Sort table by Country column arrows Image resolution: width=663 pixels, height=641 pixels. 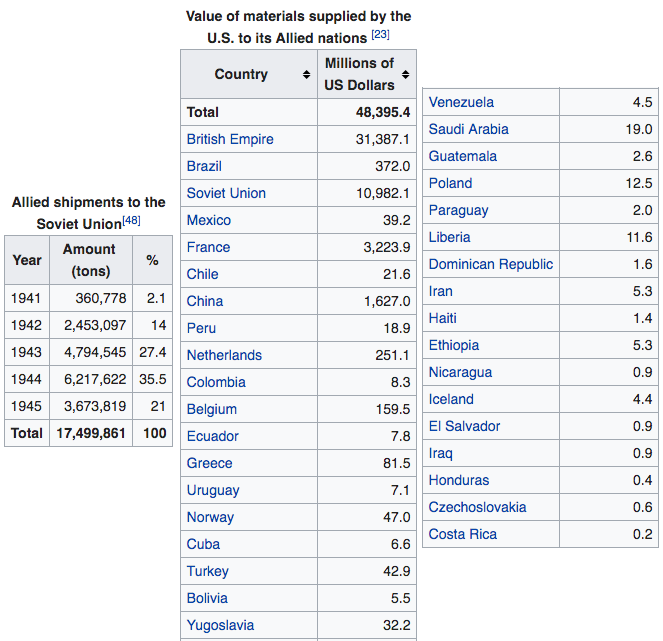[307, 75]
